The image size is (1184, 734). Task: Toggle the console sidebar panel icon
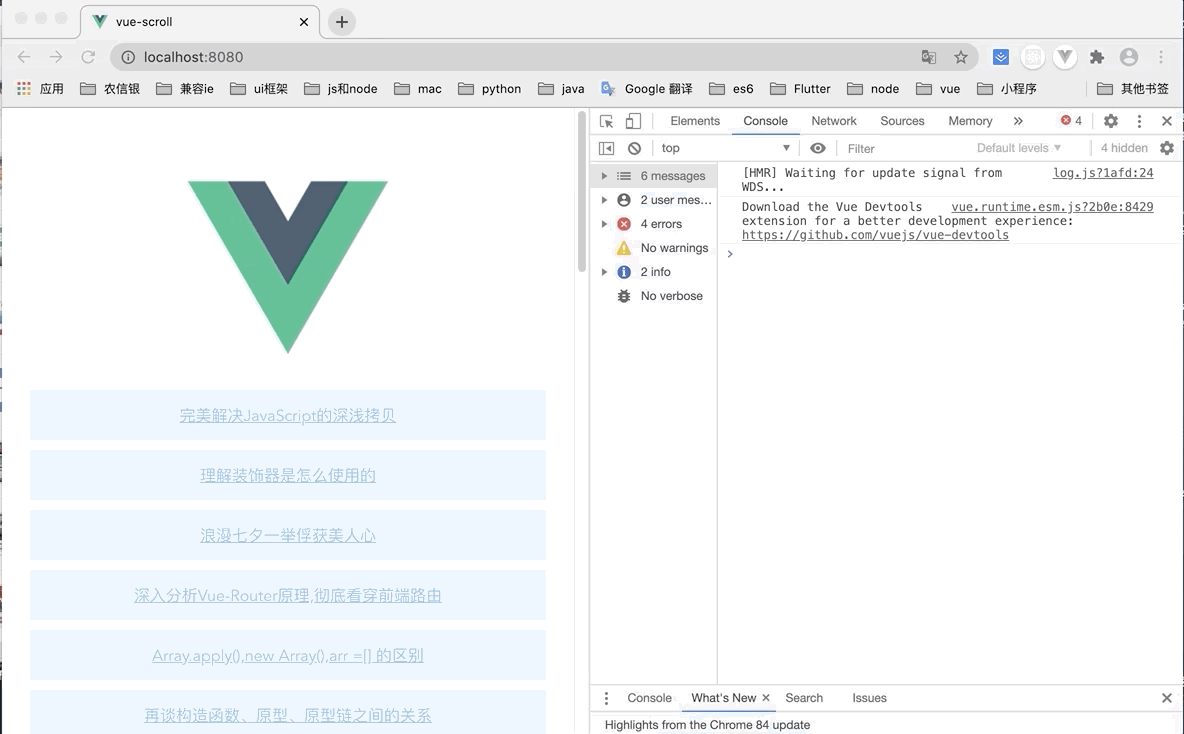[606, 148]
